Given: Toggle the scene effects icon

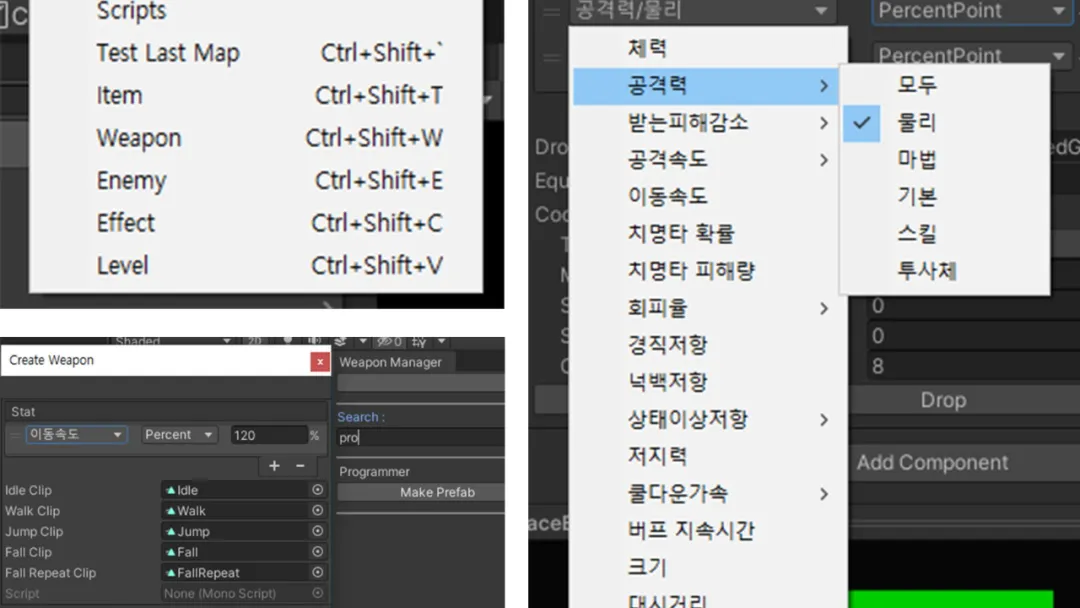Looking at the screenshot, I should [x=340, y=341].
